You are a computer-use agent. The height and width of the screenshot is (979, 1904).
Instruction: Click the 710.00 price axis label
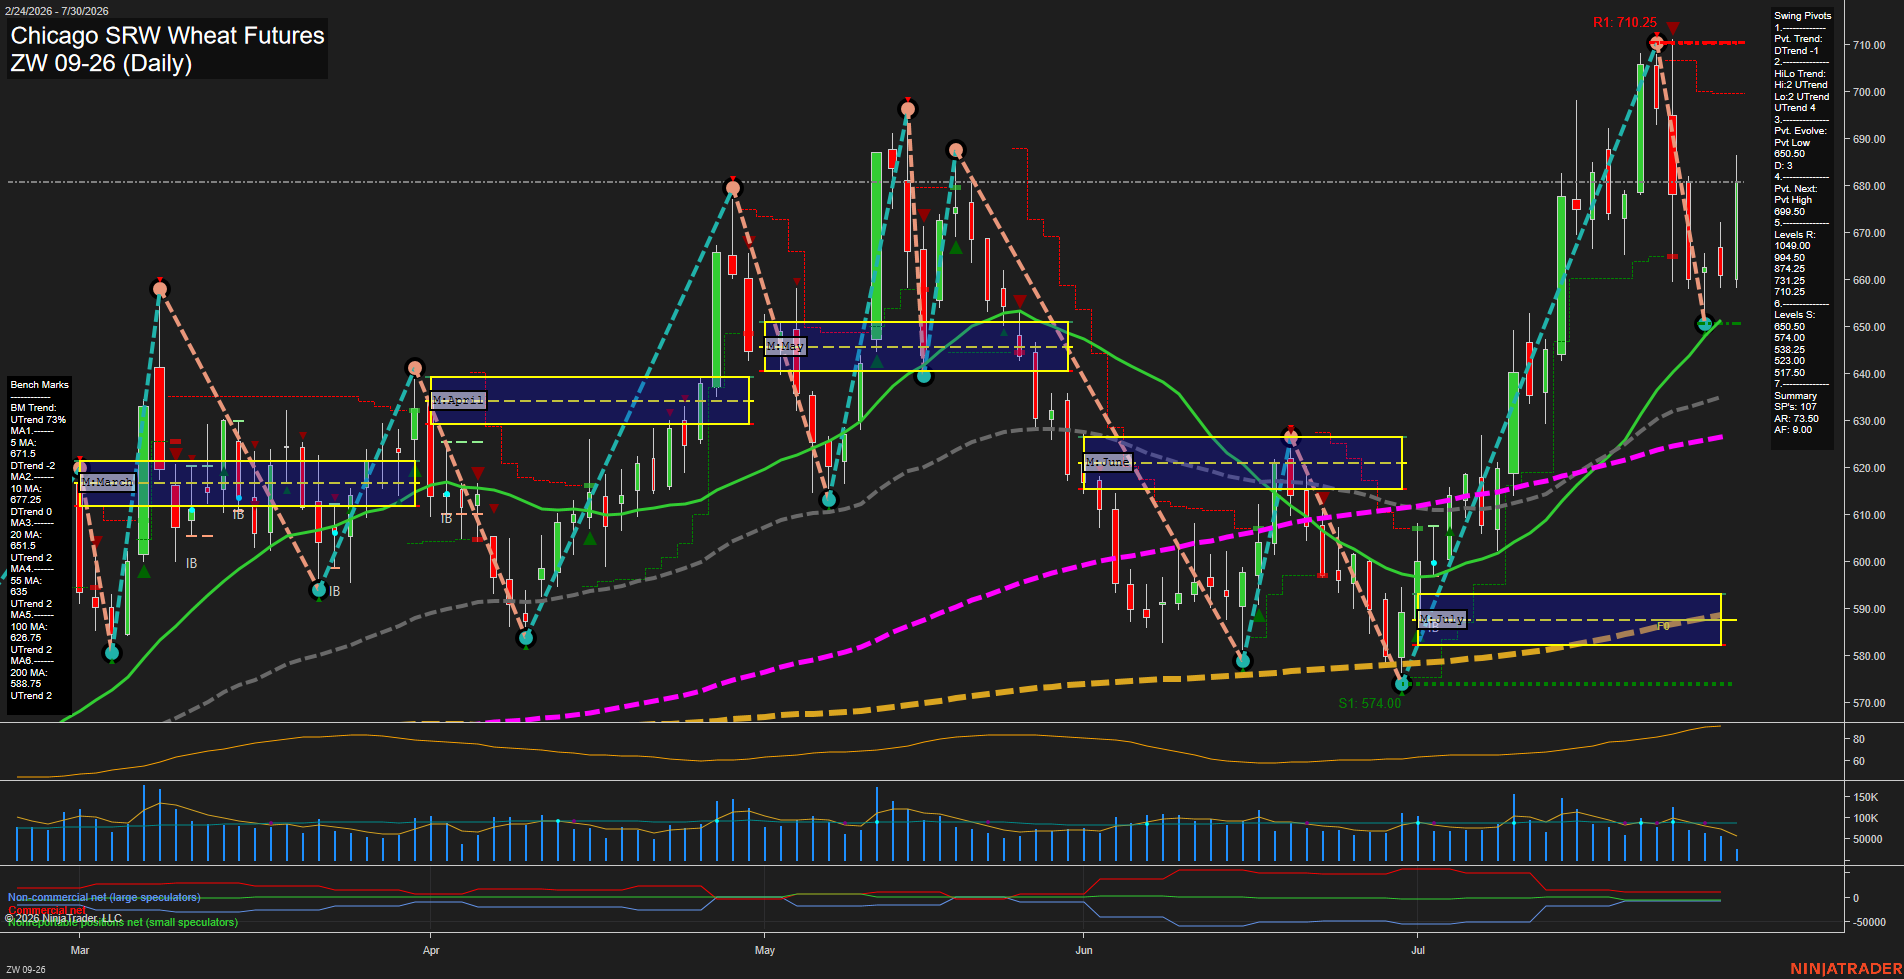pyautogui.click(x=1869, y=45)
